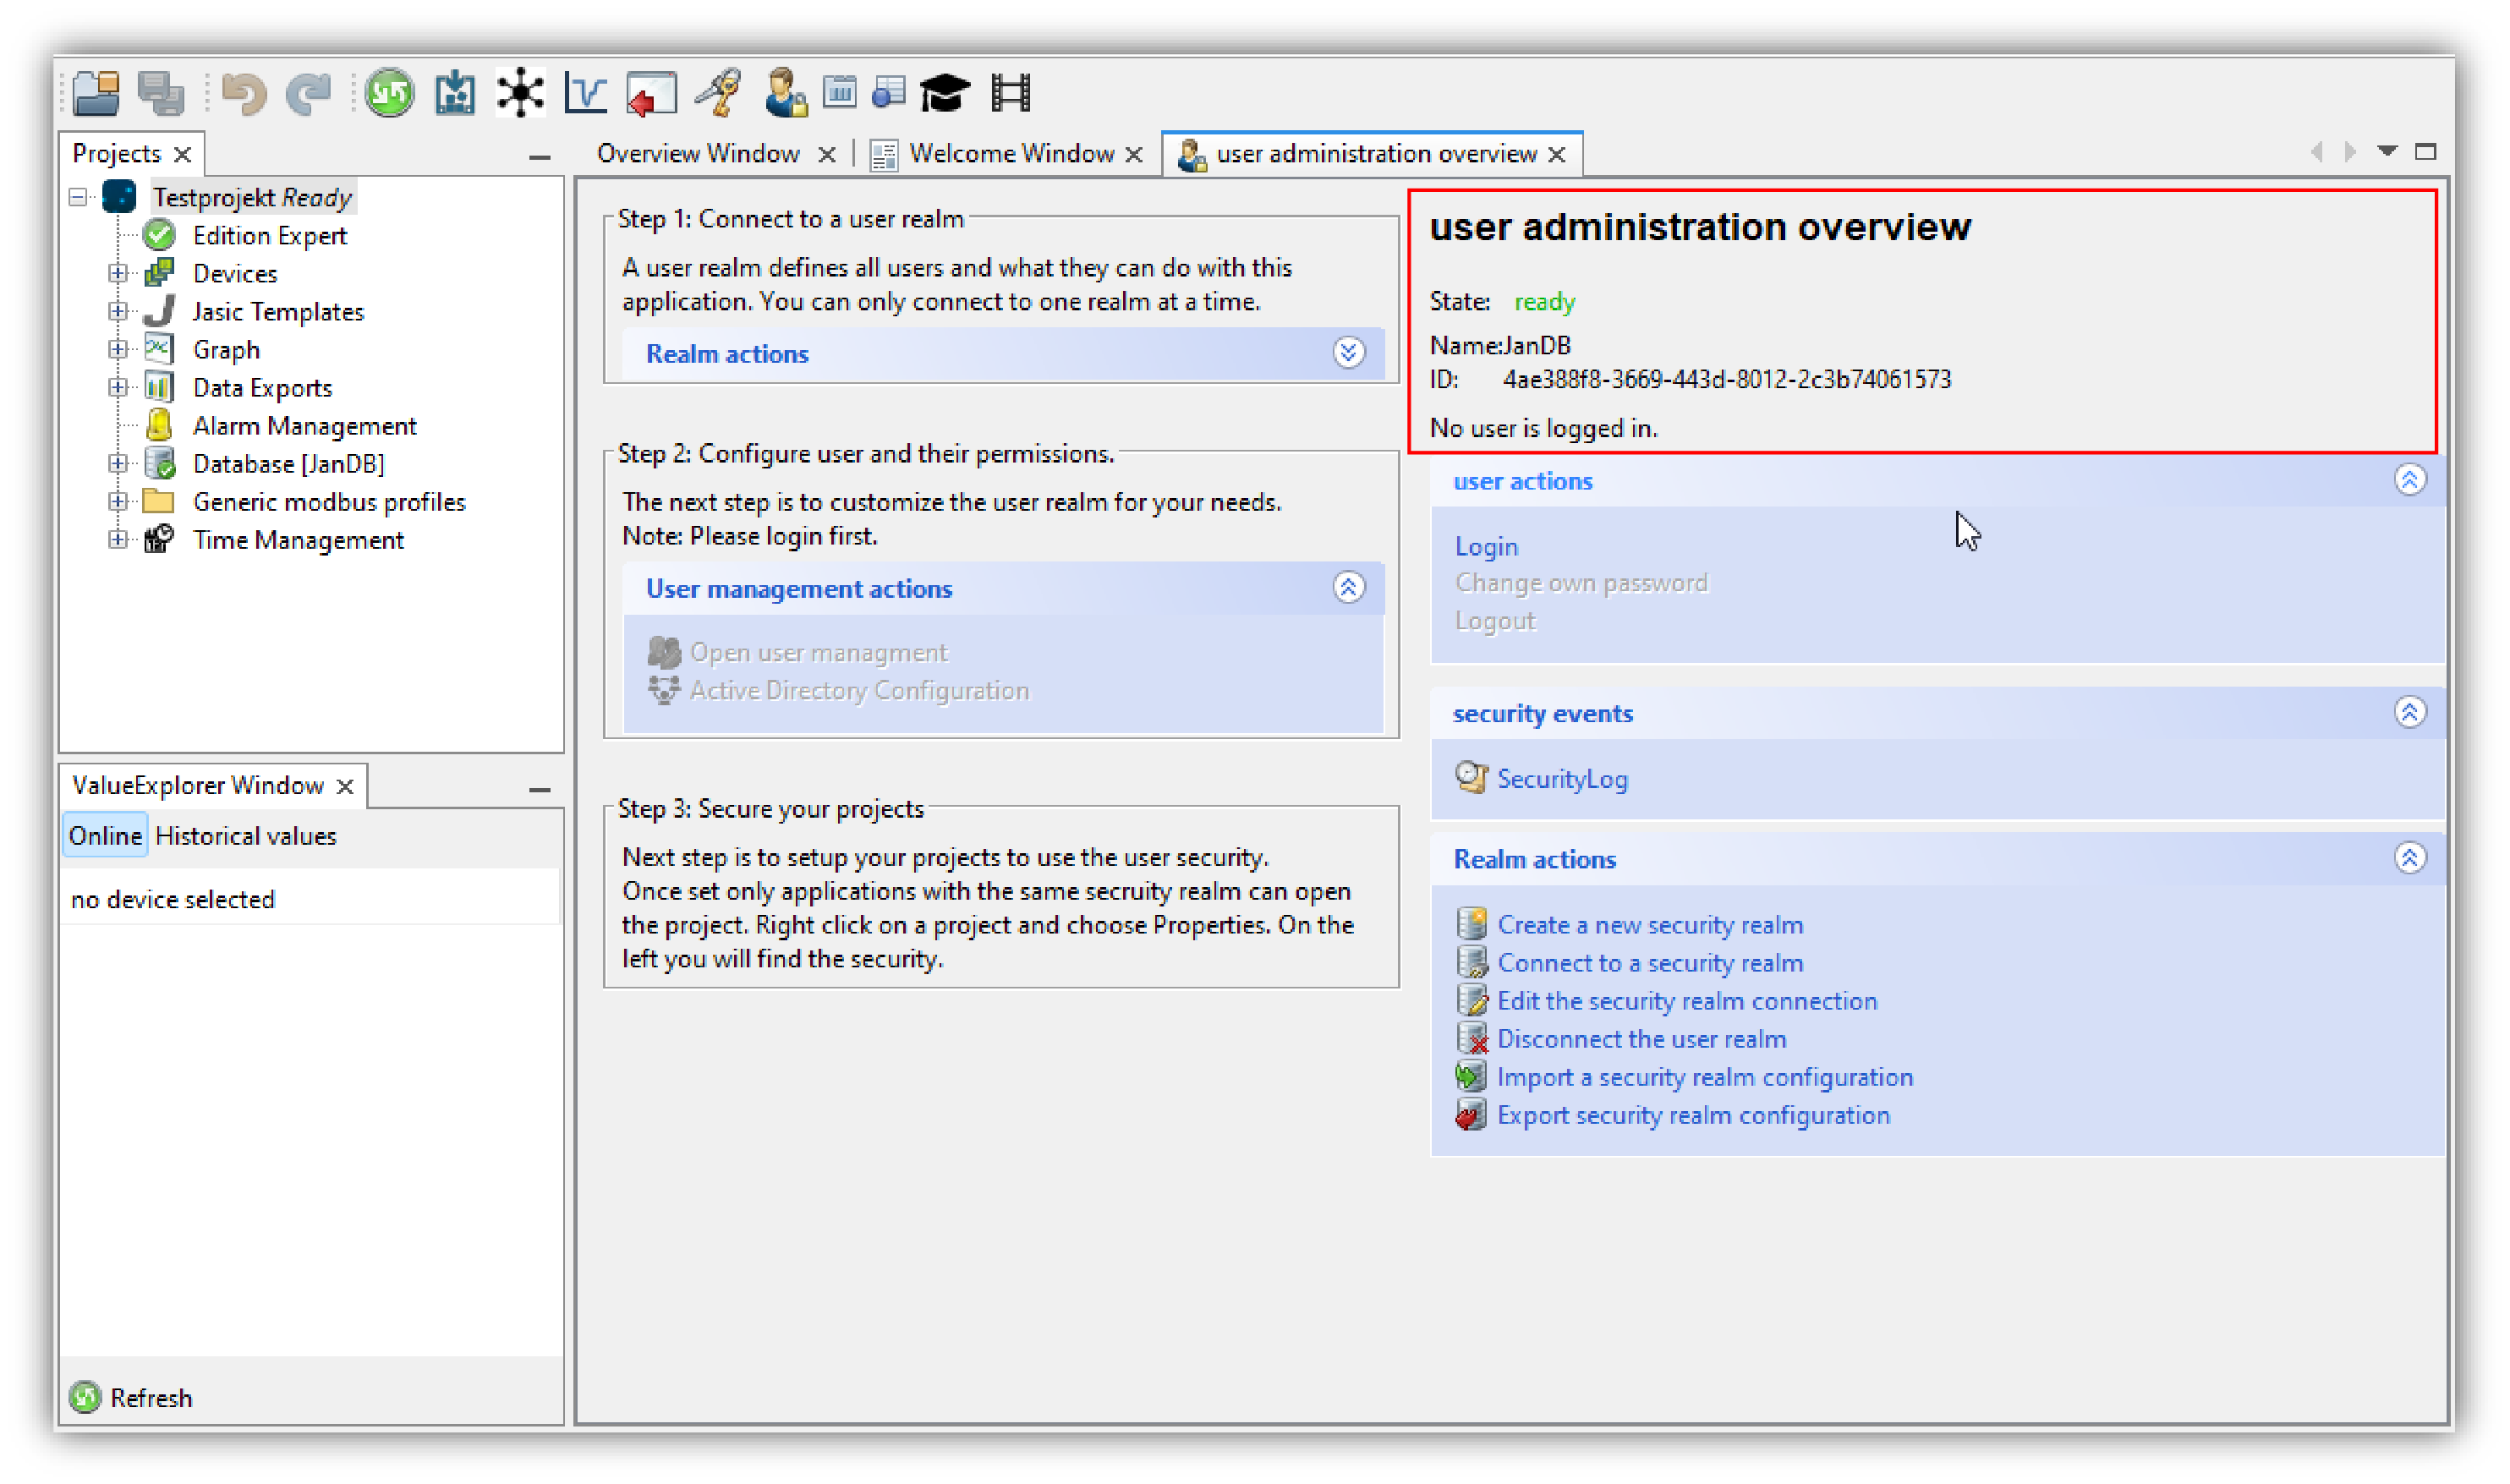Select the Historical values tab

point(246,836)
